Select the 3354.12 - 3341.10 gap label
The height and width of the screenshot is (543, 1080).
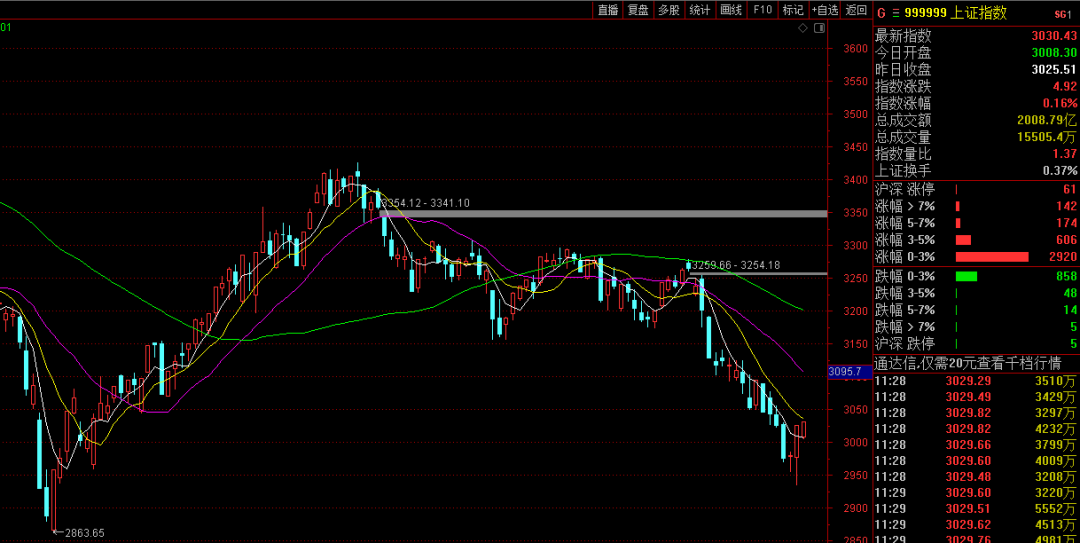(x=426, y=203)
